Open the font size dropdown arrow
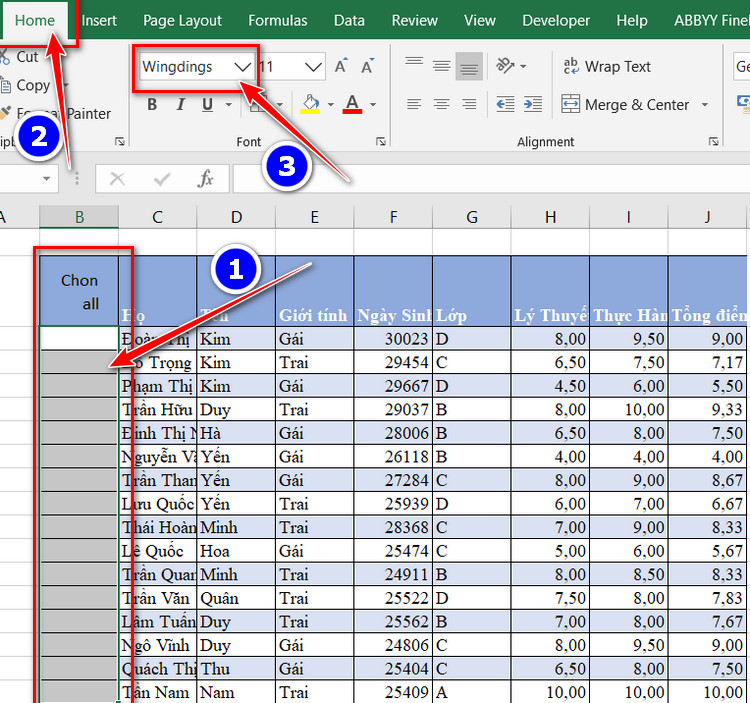The height and width of the screenshot is (703, 750). (313, 67)
